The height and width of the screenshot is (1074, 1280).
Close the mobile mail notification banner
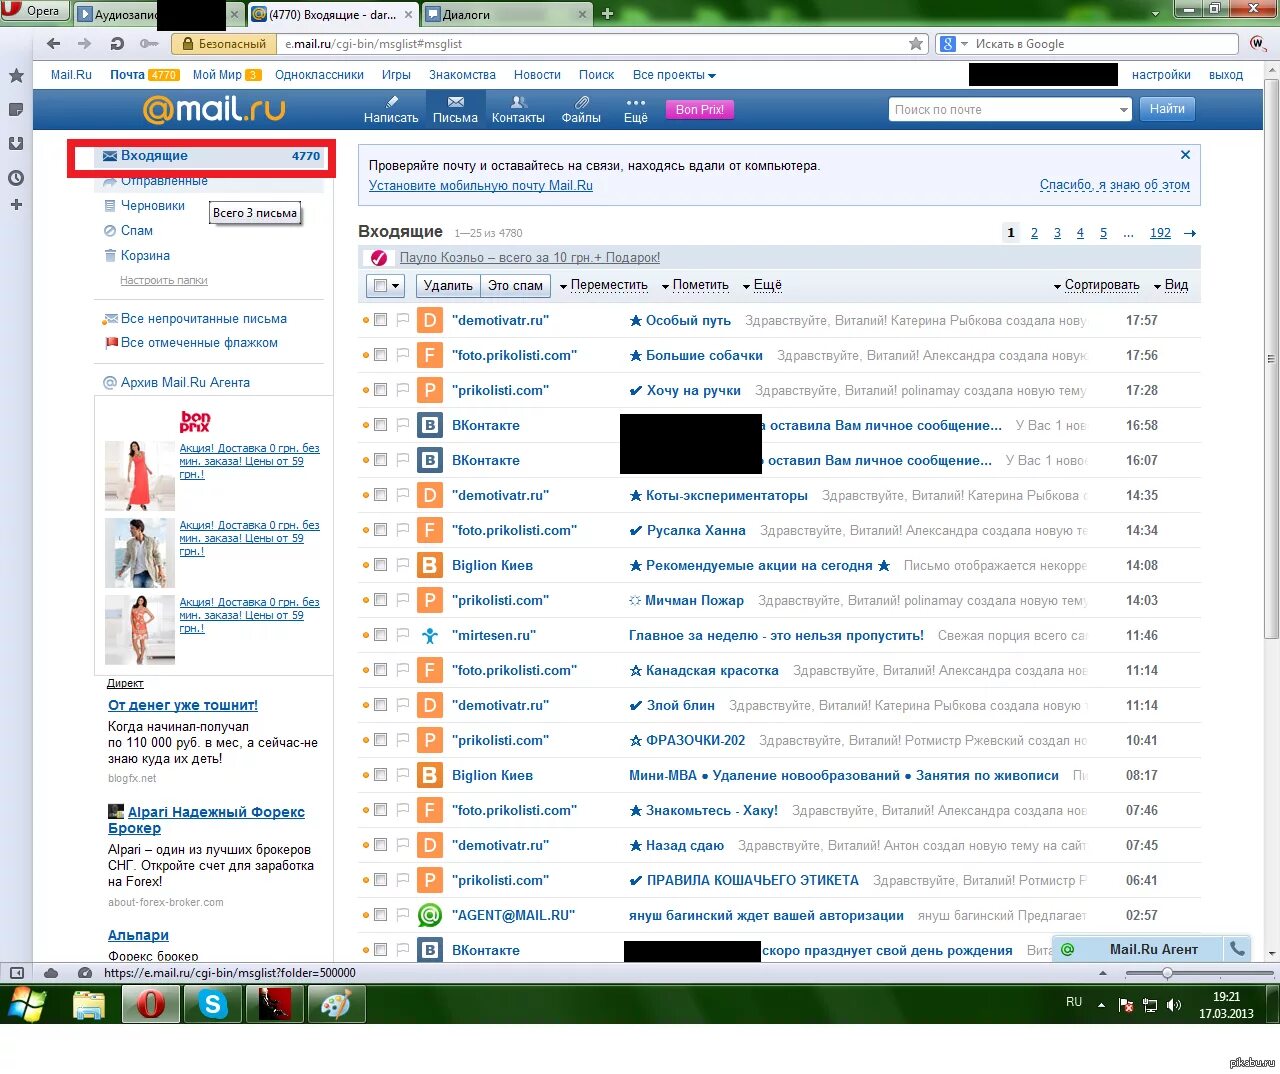tap(1185, 155)
